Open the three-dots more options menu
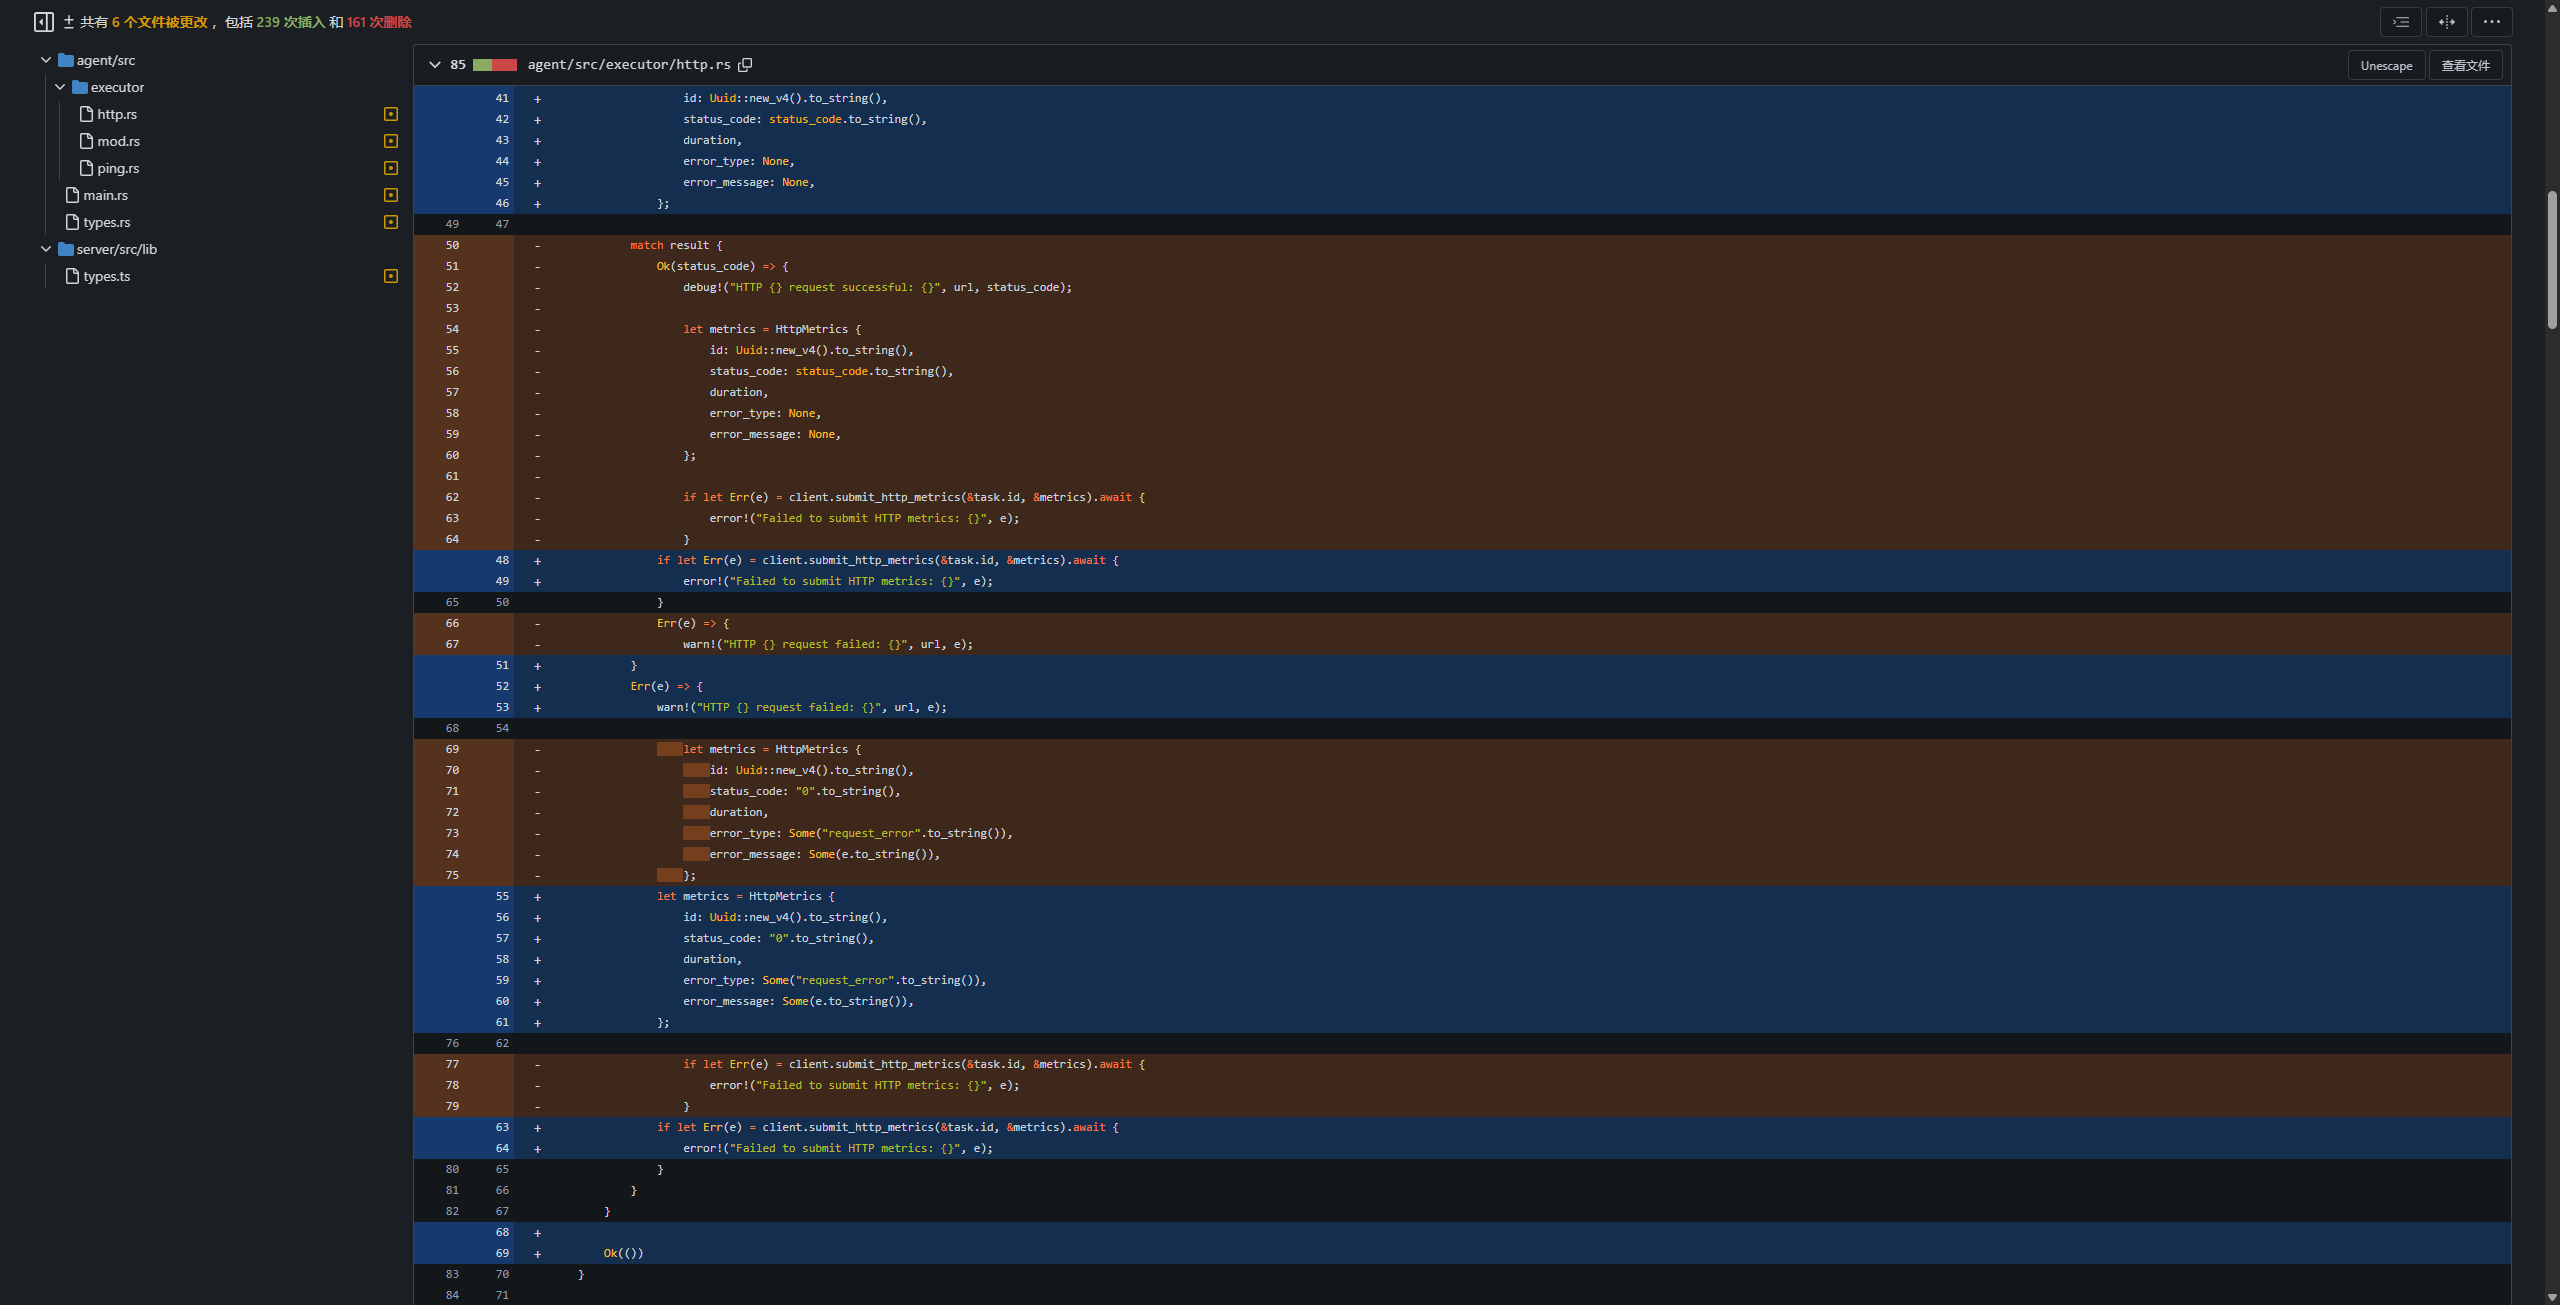 coord(2491,22)
